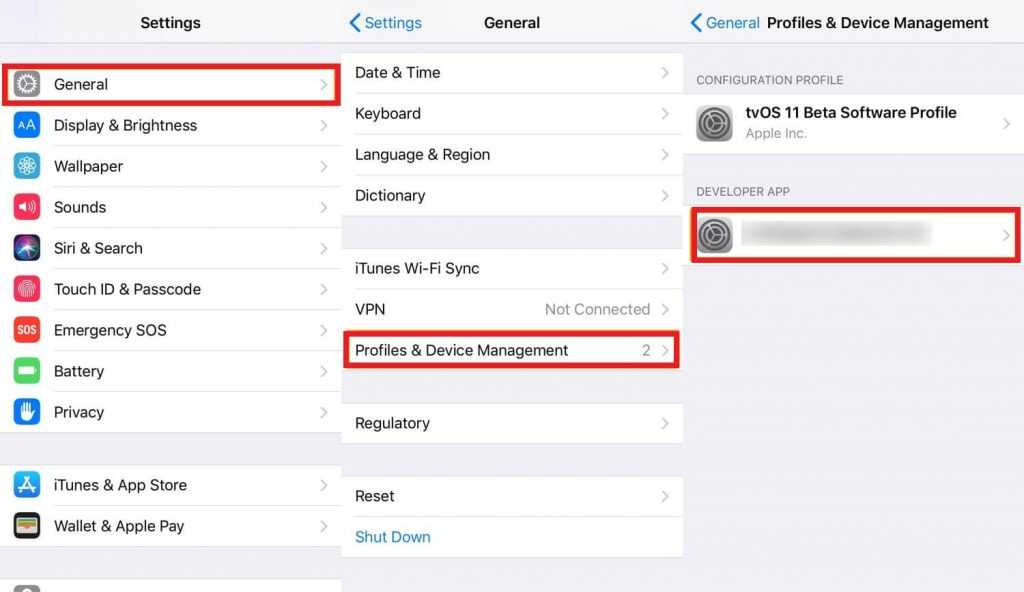Tap the Wallet & Apple Pay icon
This screenshot has height=592, width=1024.
pyautogui.click(x=27, y=526)
